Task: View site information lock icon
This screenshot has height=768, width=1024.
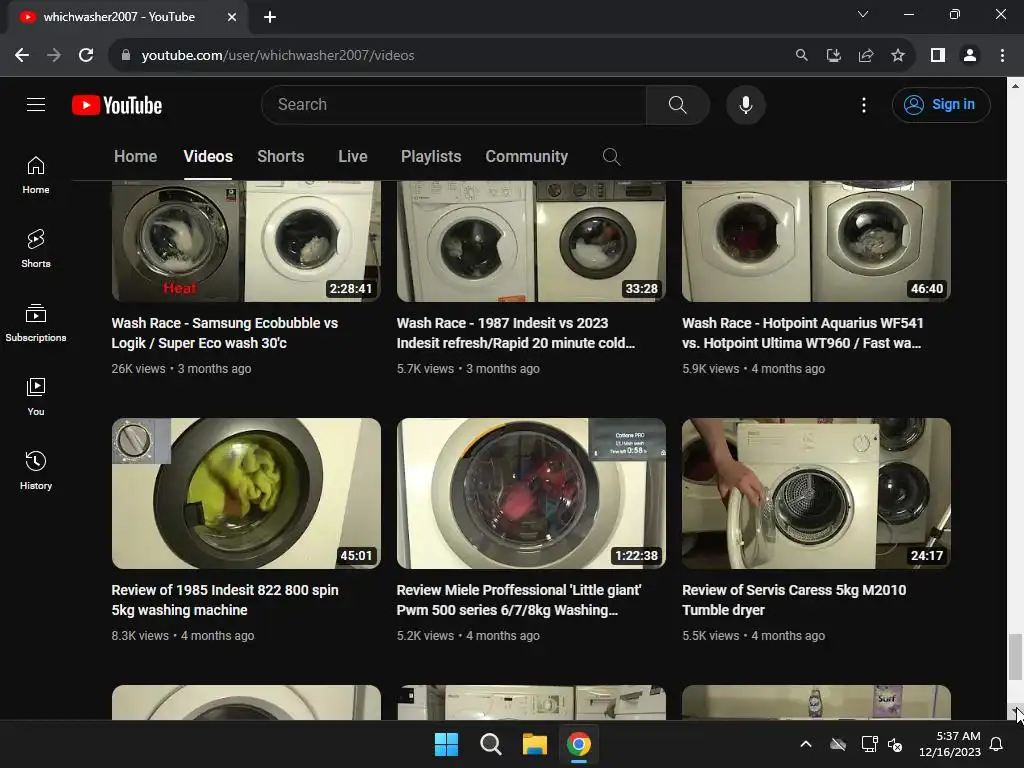Action: click(126, 56)
